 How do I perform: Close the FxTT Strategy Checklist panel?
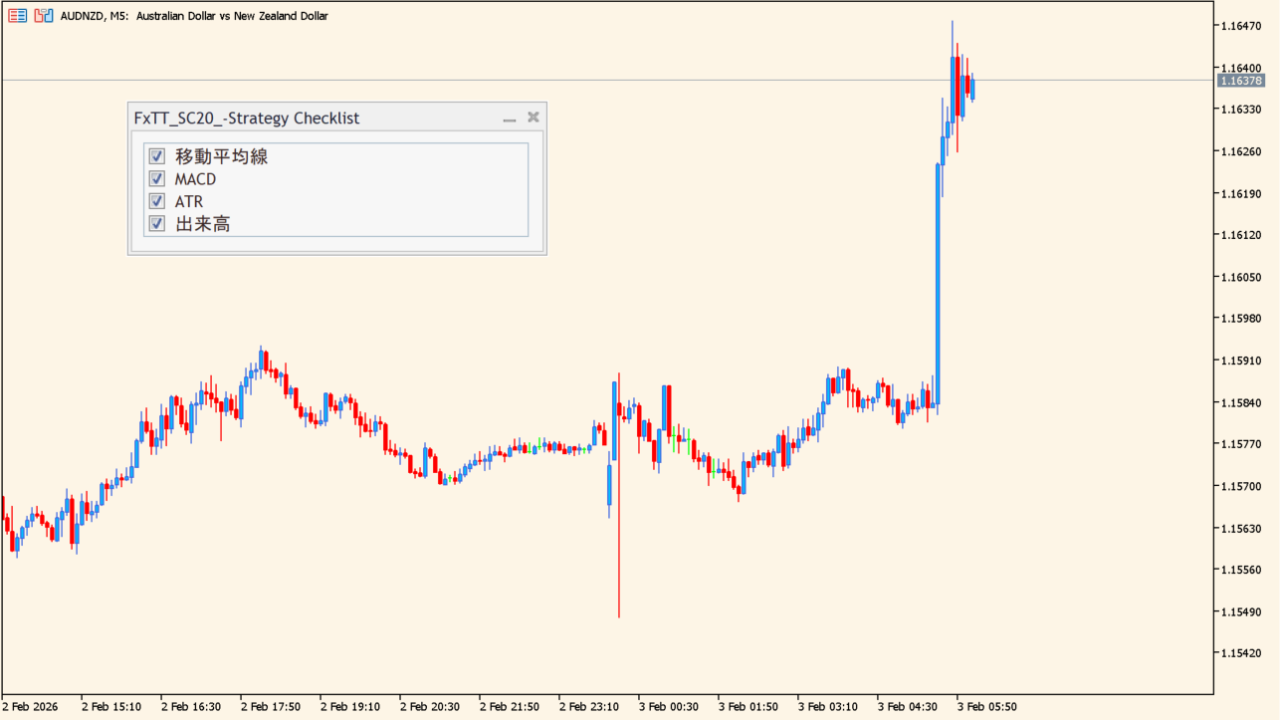click(x=533, y=117)
